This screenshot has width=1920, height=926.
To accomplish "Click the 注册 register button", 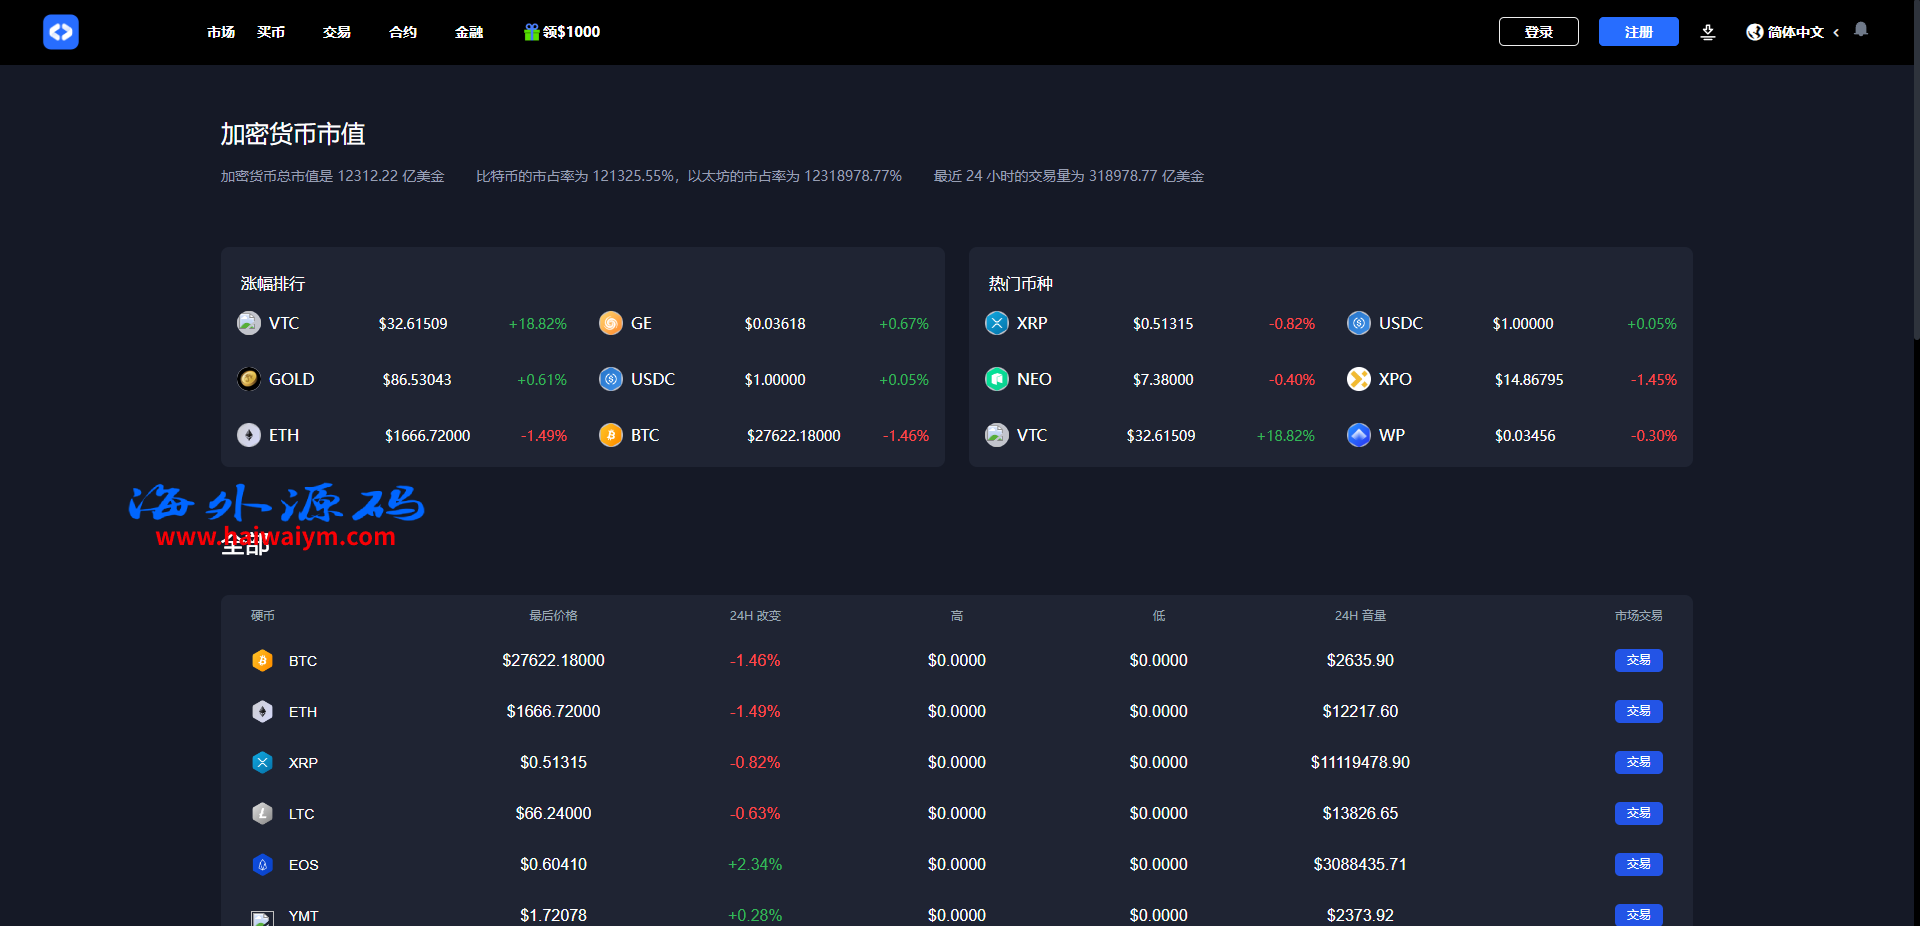I will [1638, 32].
